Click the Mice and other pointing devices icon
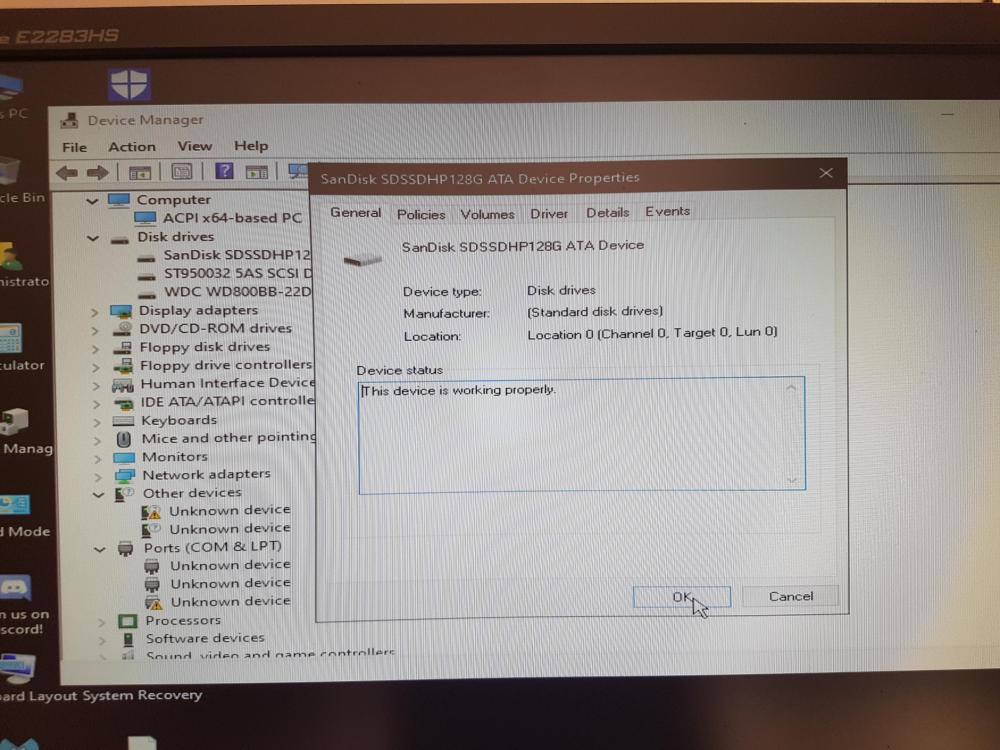The image size is (1000, 750). click(124, 439)
